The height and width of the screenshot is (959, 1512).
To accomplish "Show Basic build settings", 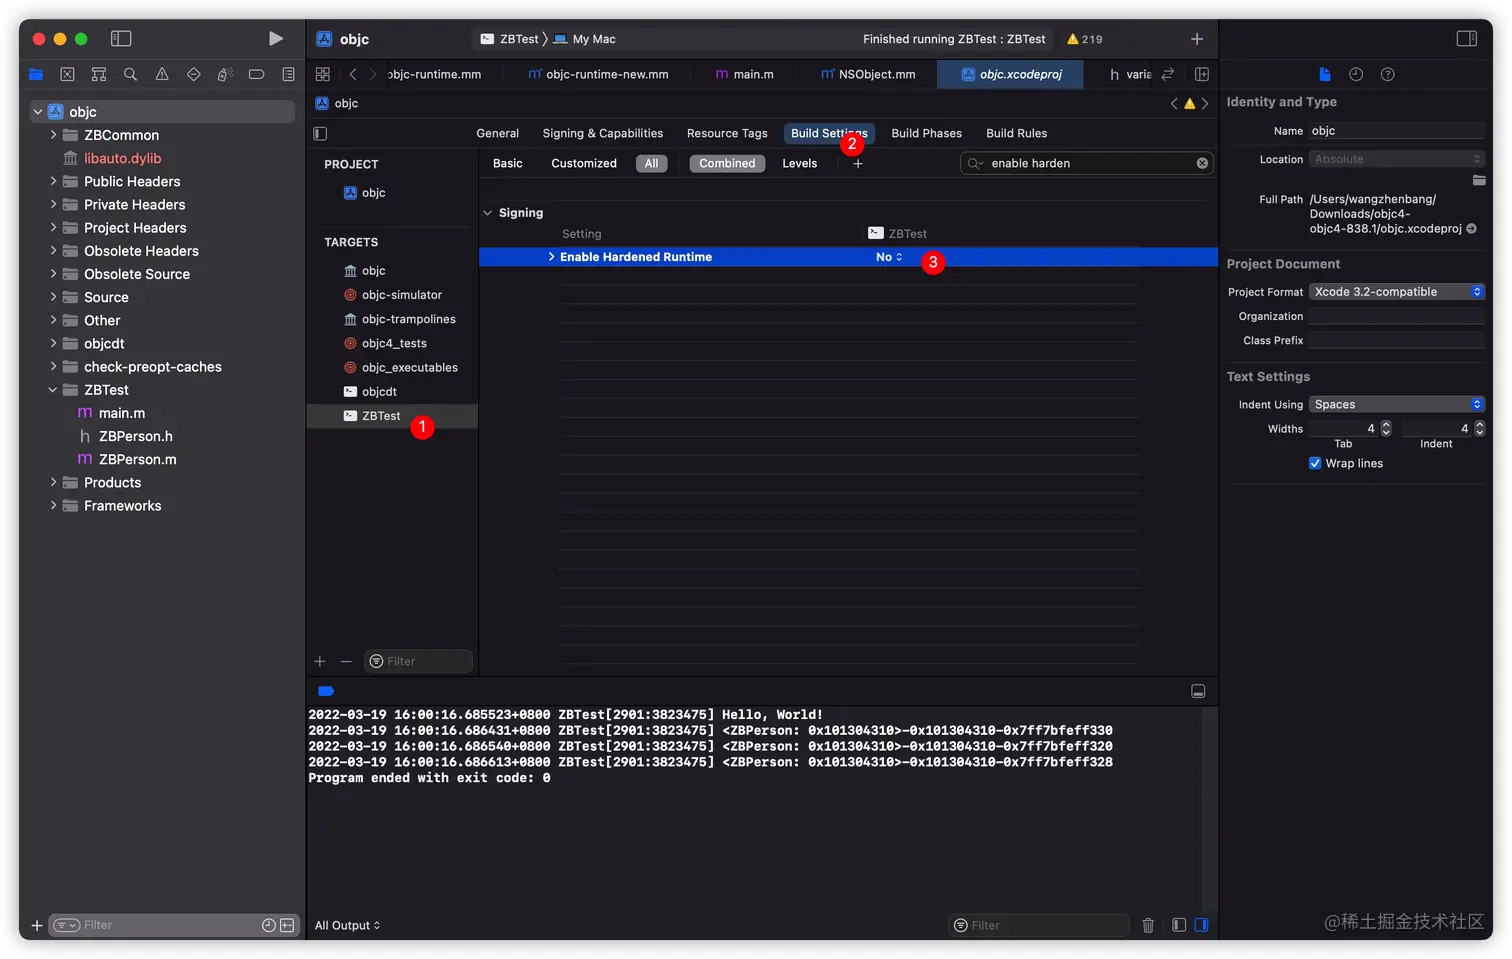I will click(507, 163).
